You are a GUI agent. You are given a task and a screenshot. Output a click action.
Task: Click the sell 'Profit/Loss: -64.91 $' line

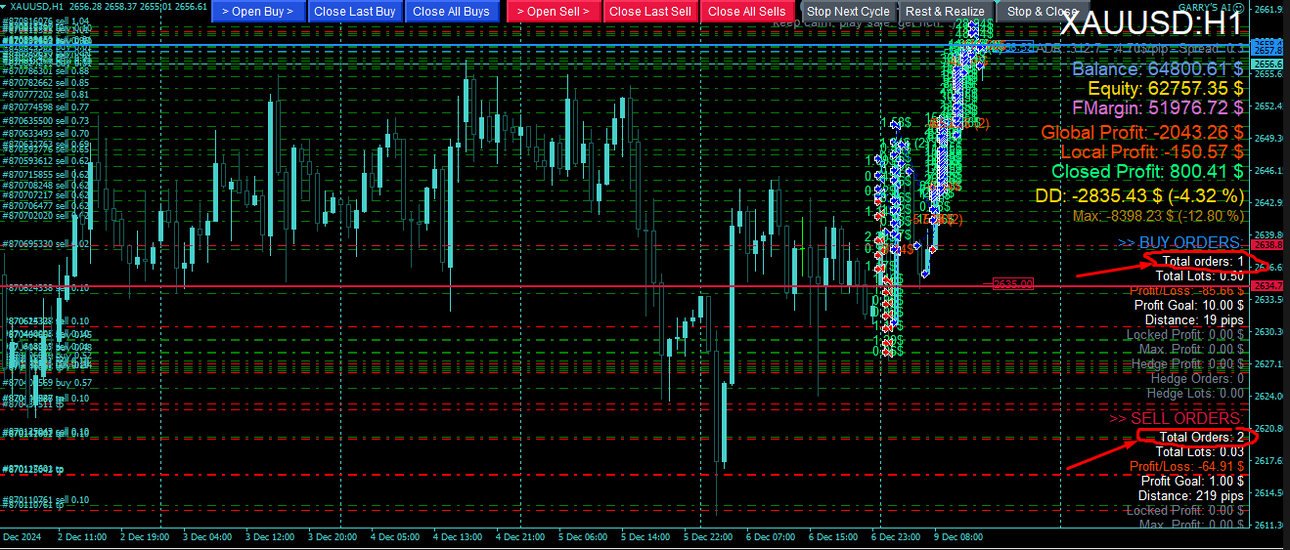[x=1187, y=466]
